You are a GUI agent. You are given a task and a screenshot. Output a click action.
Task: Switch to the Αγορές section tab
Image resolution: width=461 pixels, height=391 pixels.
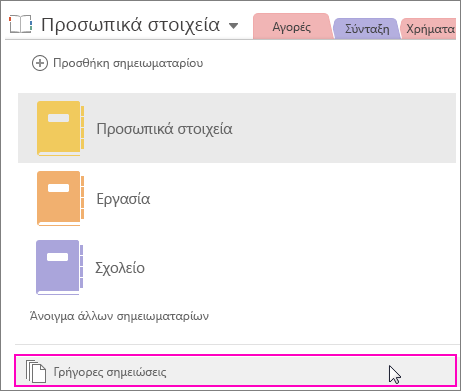(x=292, y=27)
